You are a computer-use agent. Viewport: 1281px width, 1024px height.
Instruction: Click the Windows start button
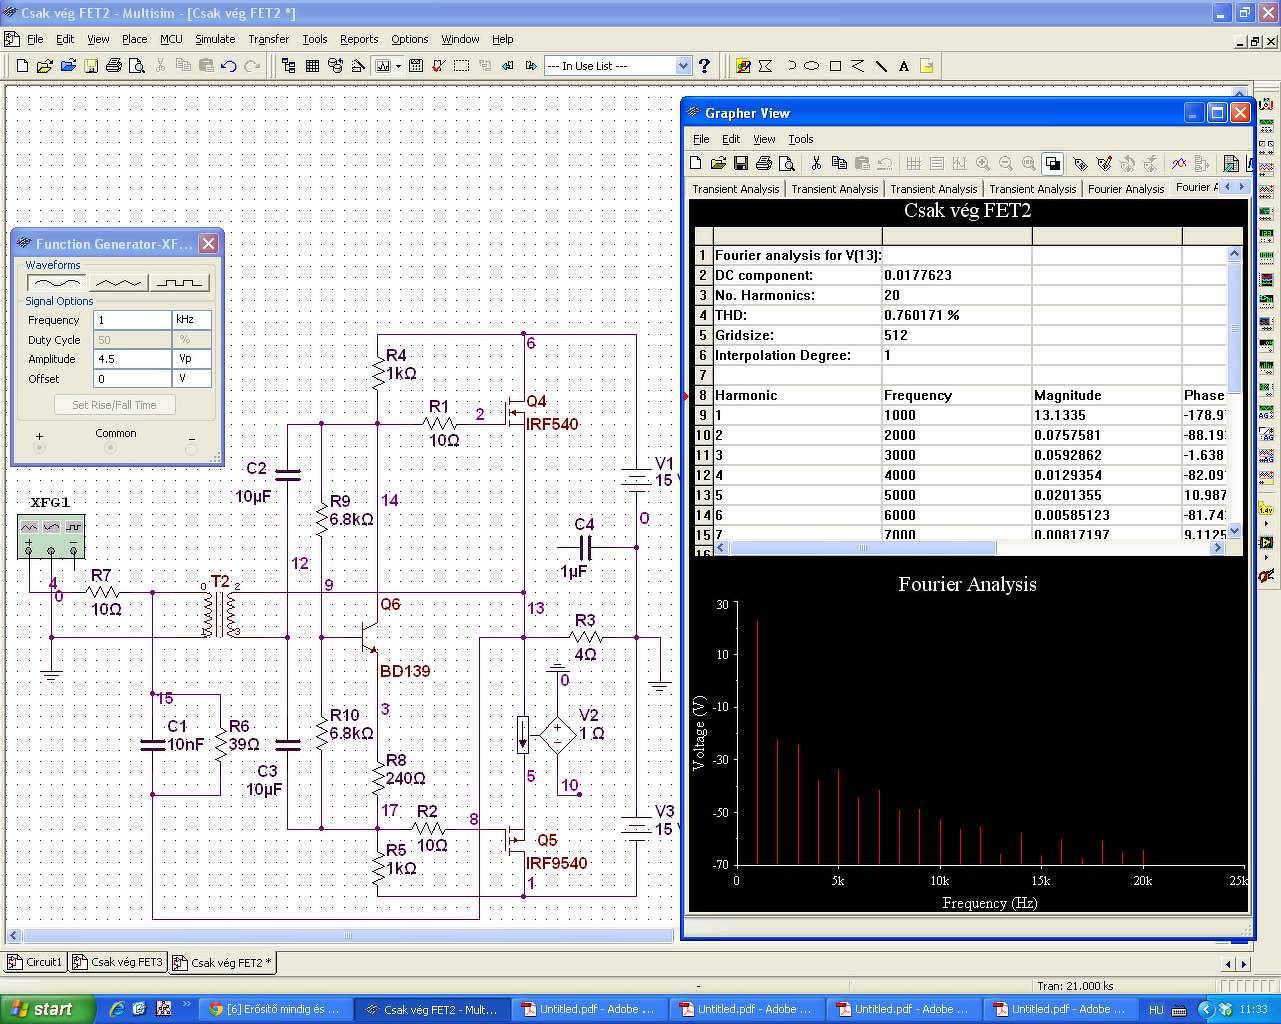[45, 1009]
